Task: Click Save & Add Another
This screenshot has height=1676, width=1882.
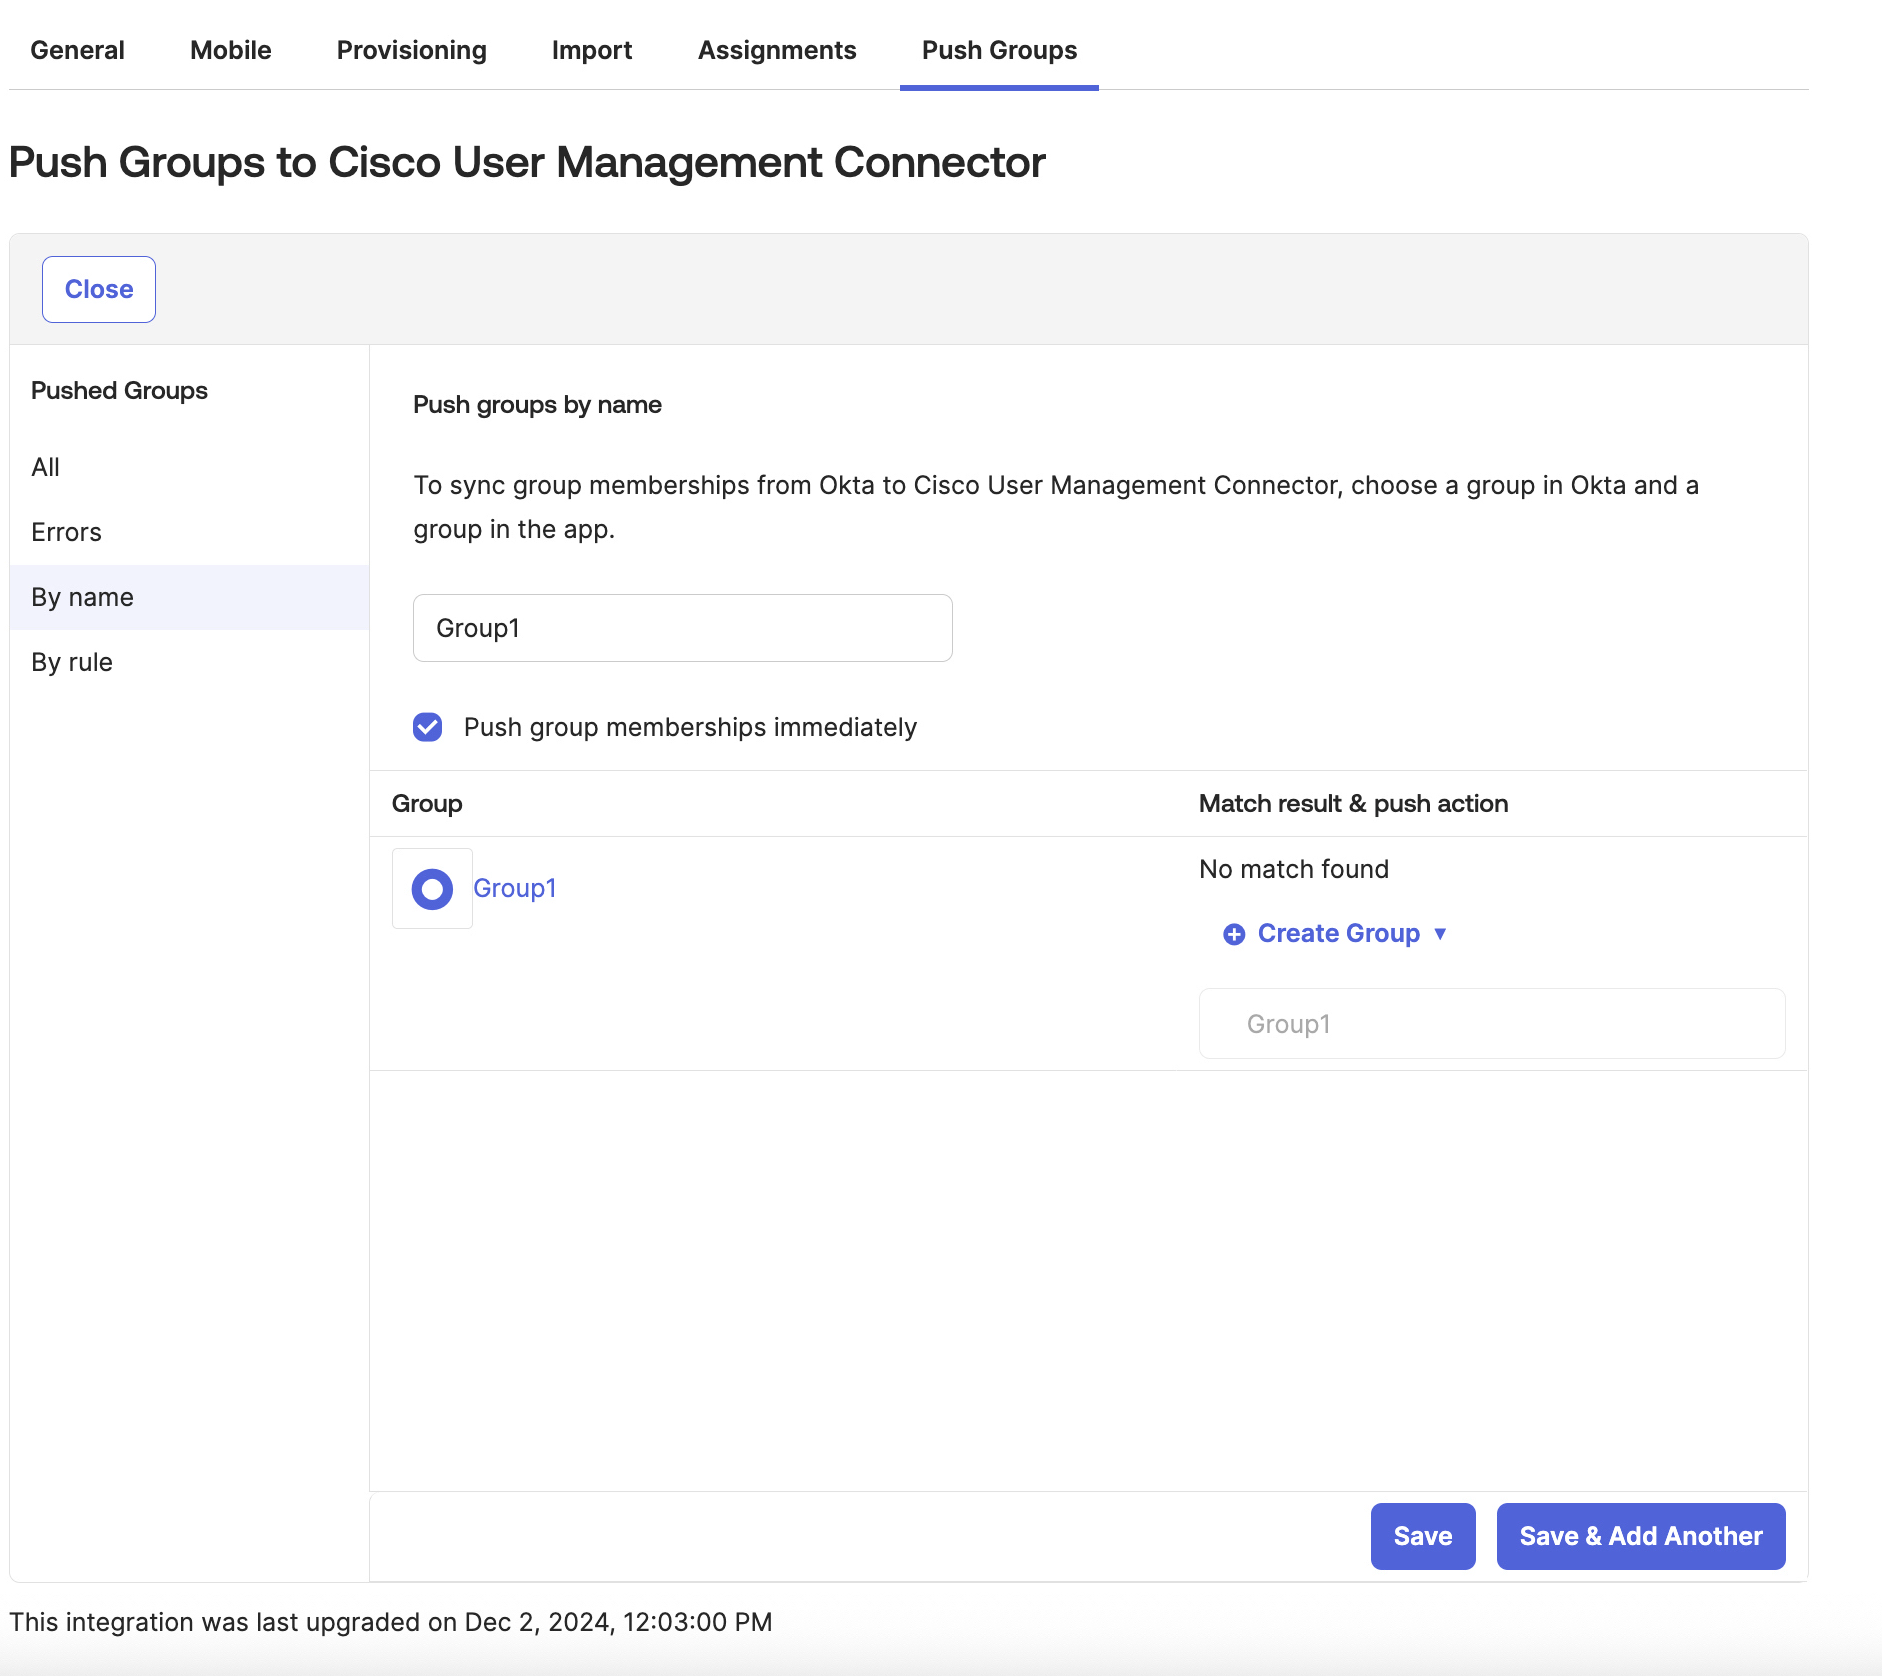Action: [x=1641, y=1536]
